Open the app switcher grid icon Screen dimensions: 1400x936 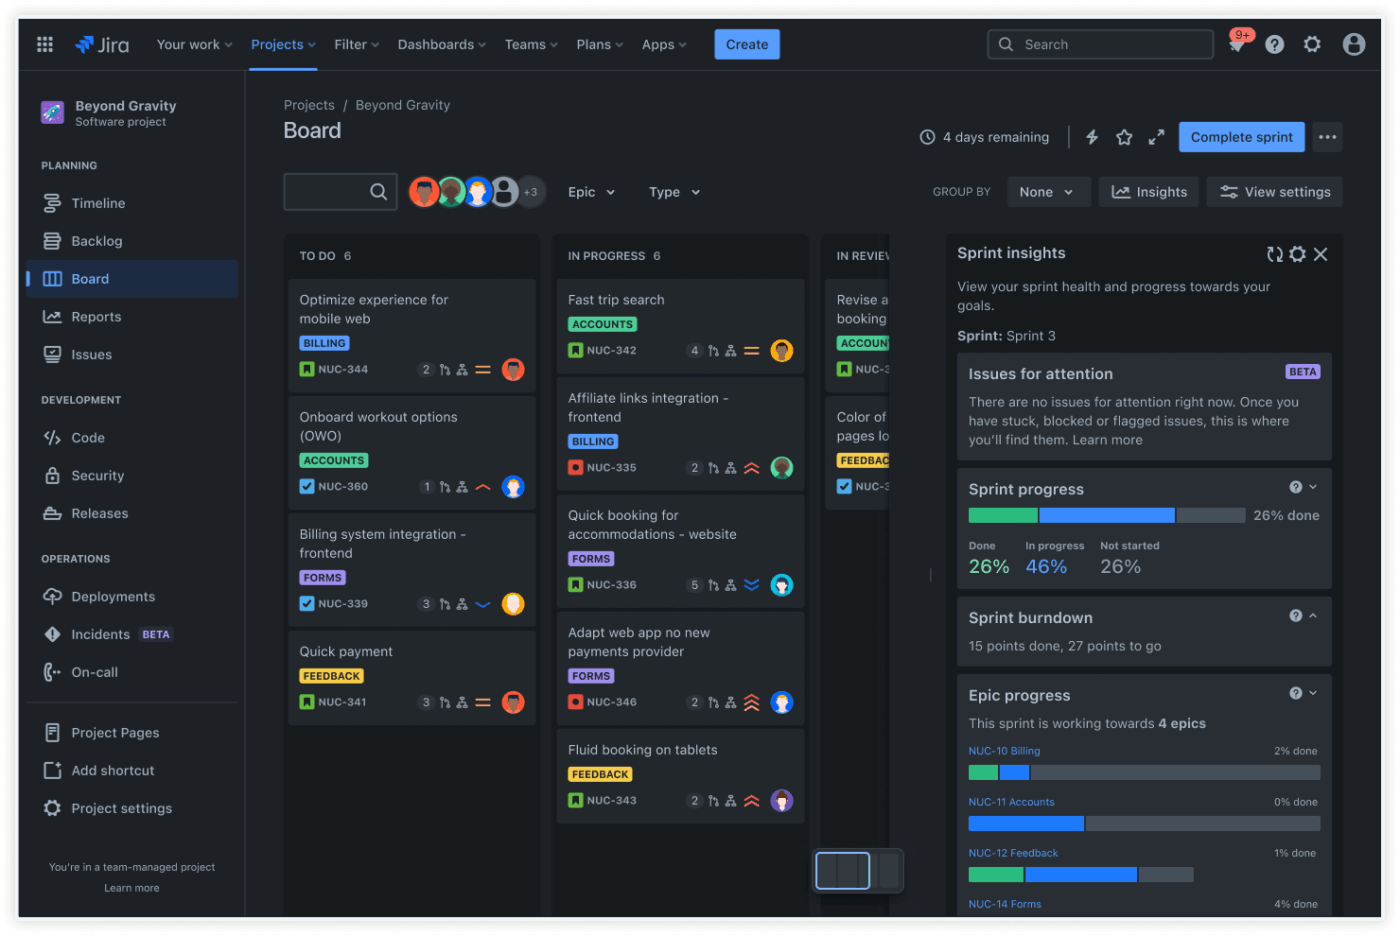coord(45,44)
